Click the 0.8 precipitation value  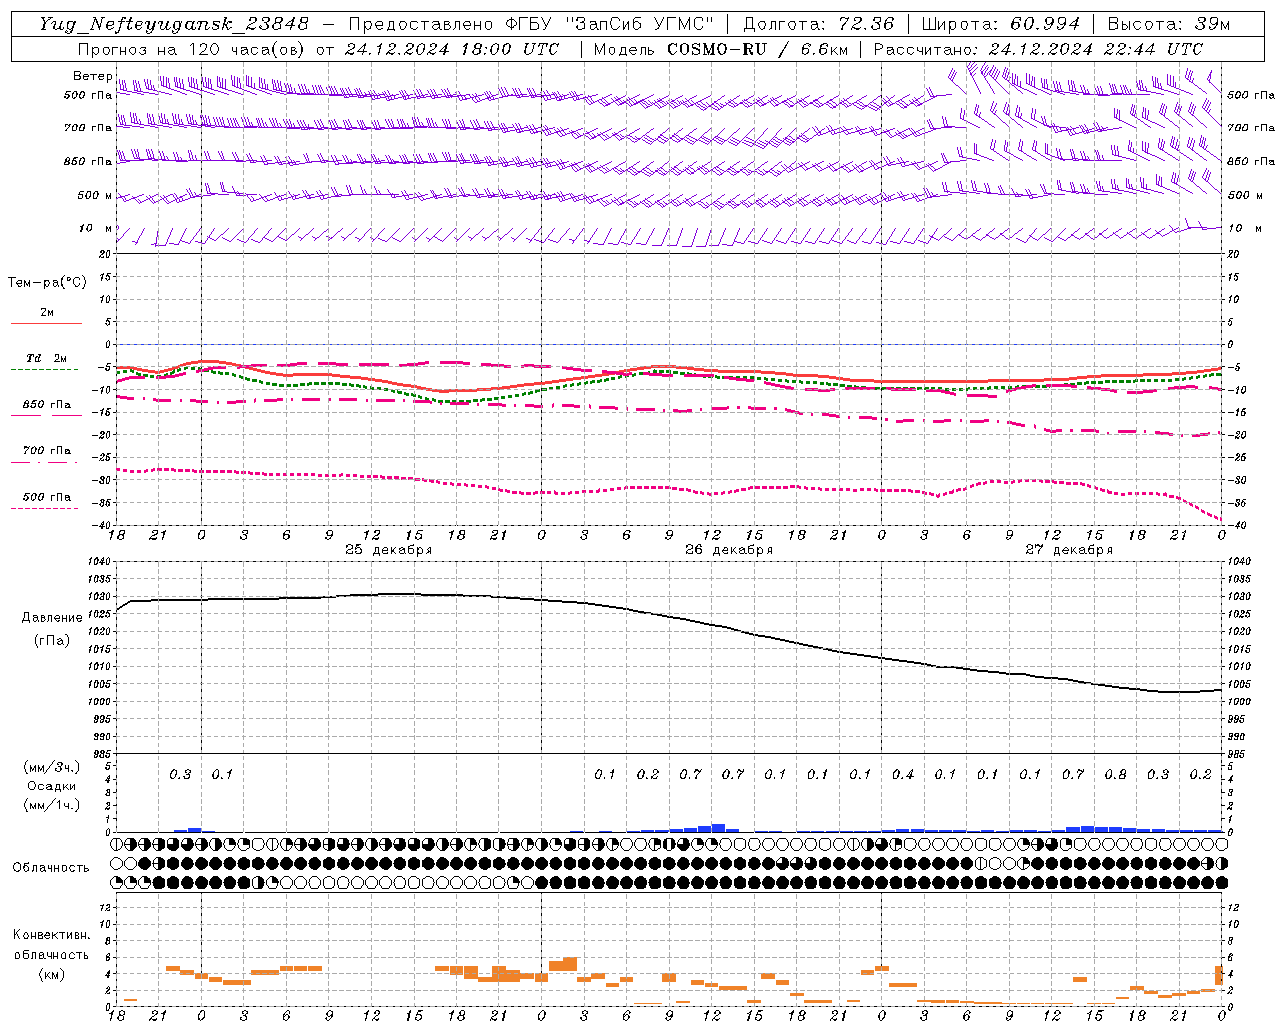[1115, 774]
